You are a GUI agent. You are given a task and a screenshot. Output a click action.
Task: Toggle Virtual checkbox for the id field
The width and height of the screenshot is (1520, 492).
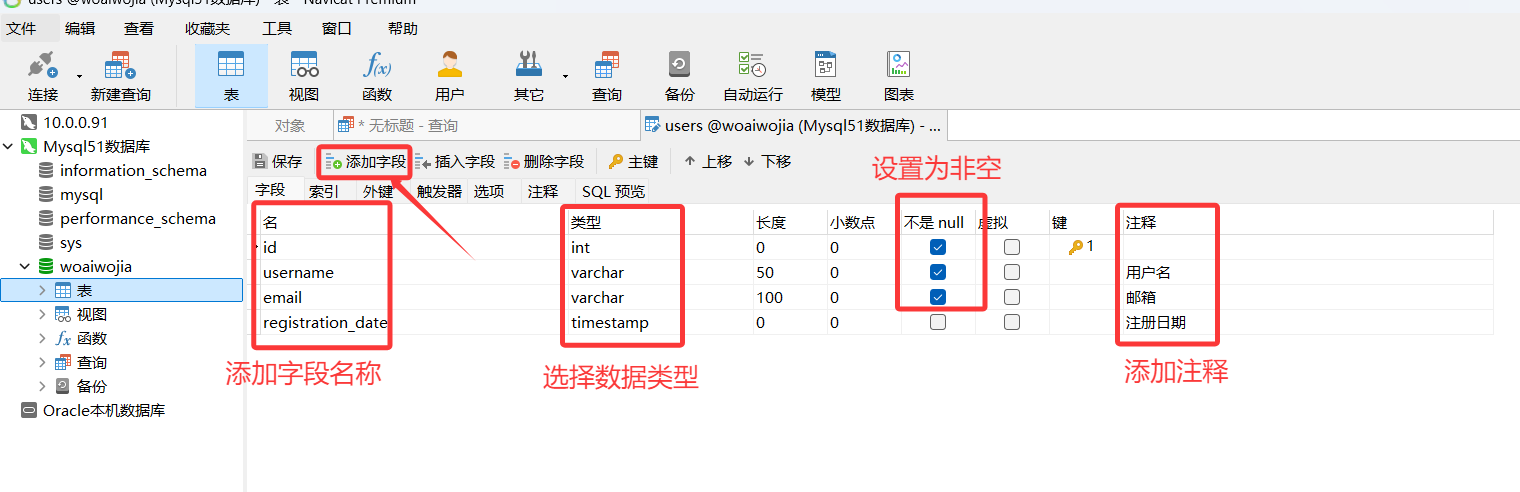coord(1012,247)
